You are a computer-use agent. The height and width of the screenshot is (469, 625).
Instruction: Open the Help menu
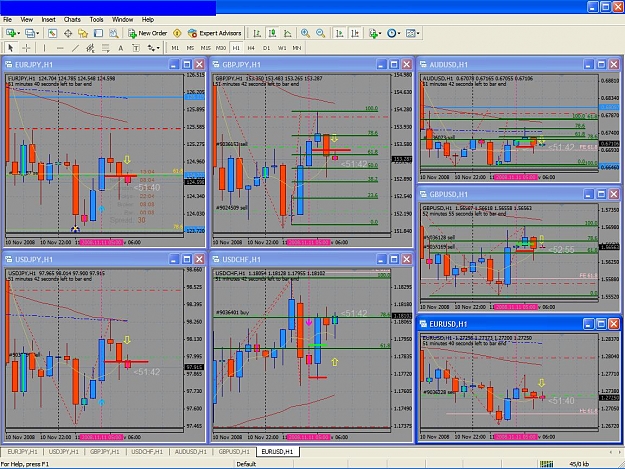(148, 20)
